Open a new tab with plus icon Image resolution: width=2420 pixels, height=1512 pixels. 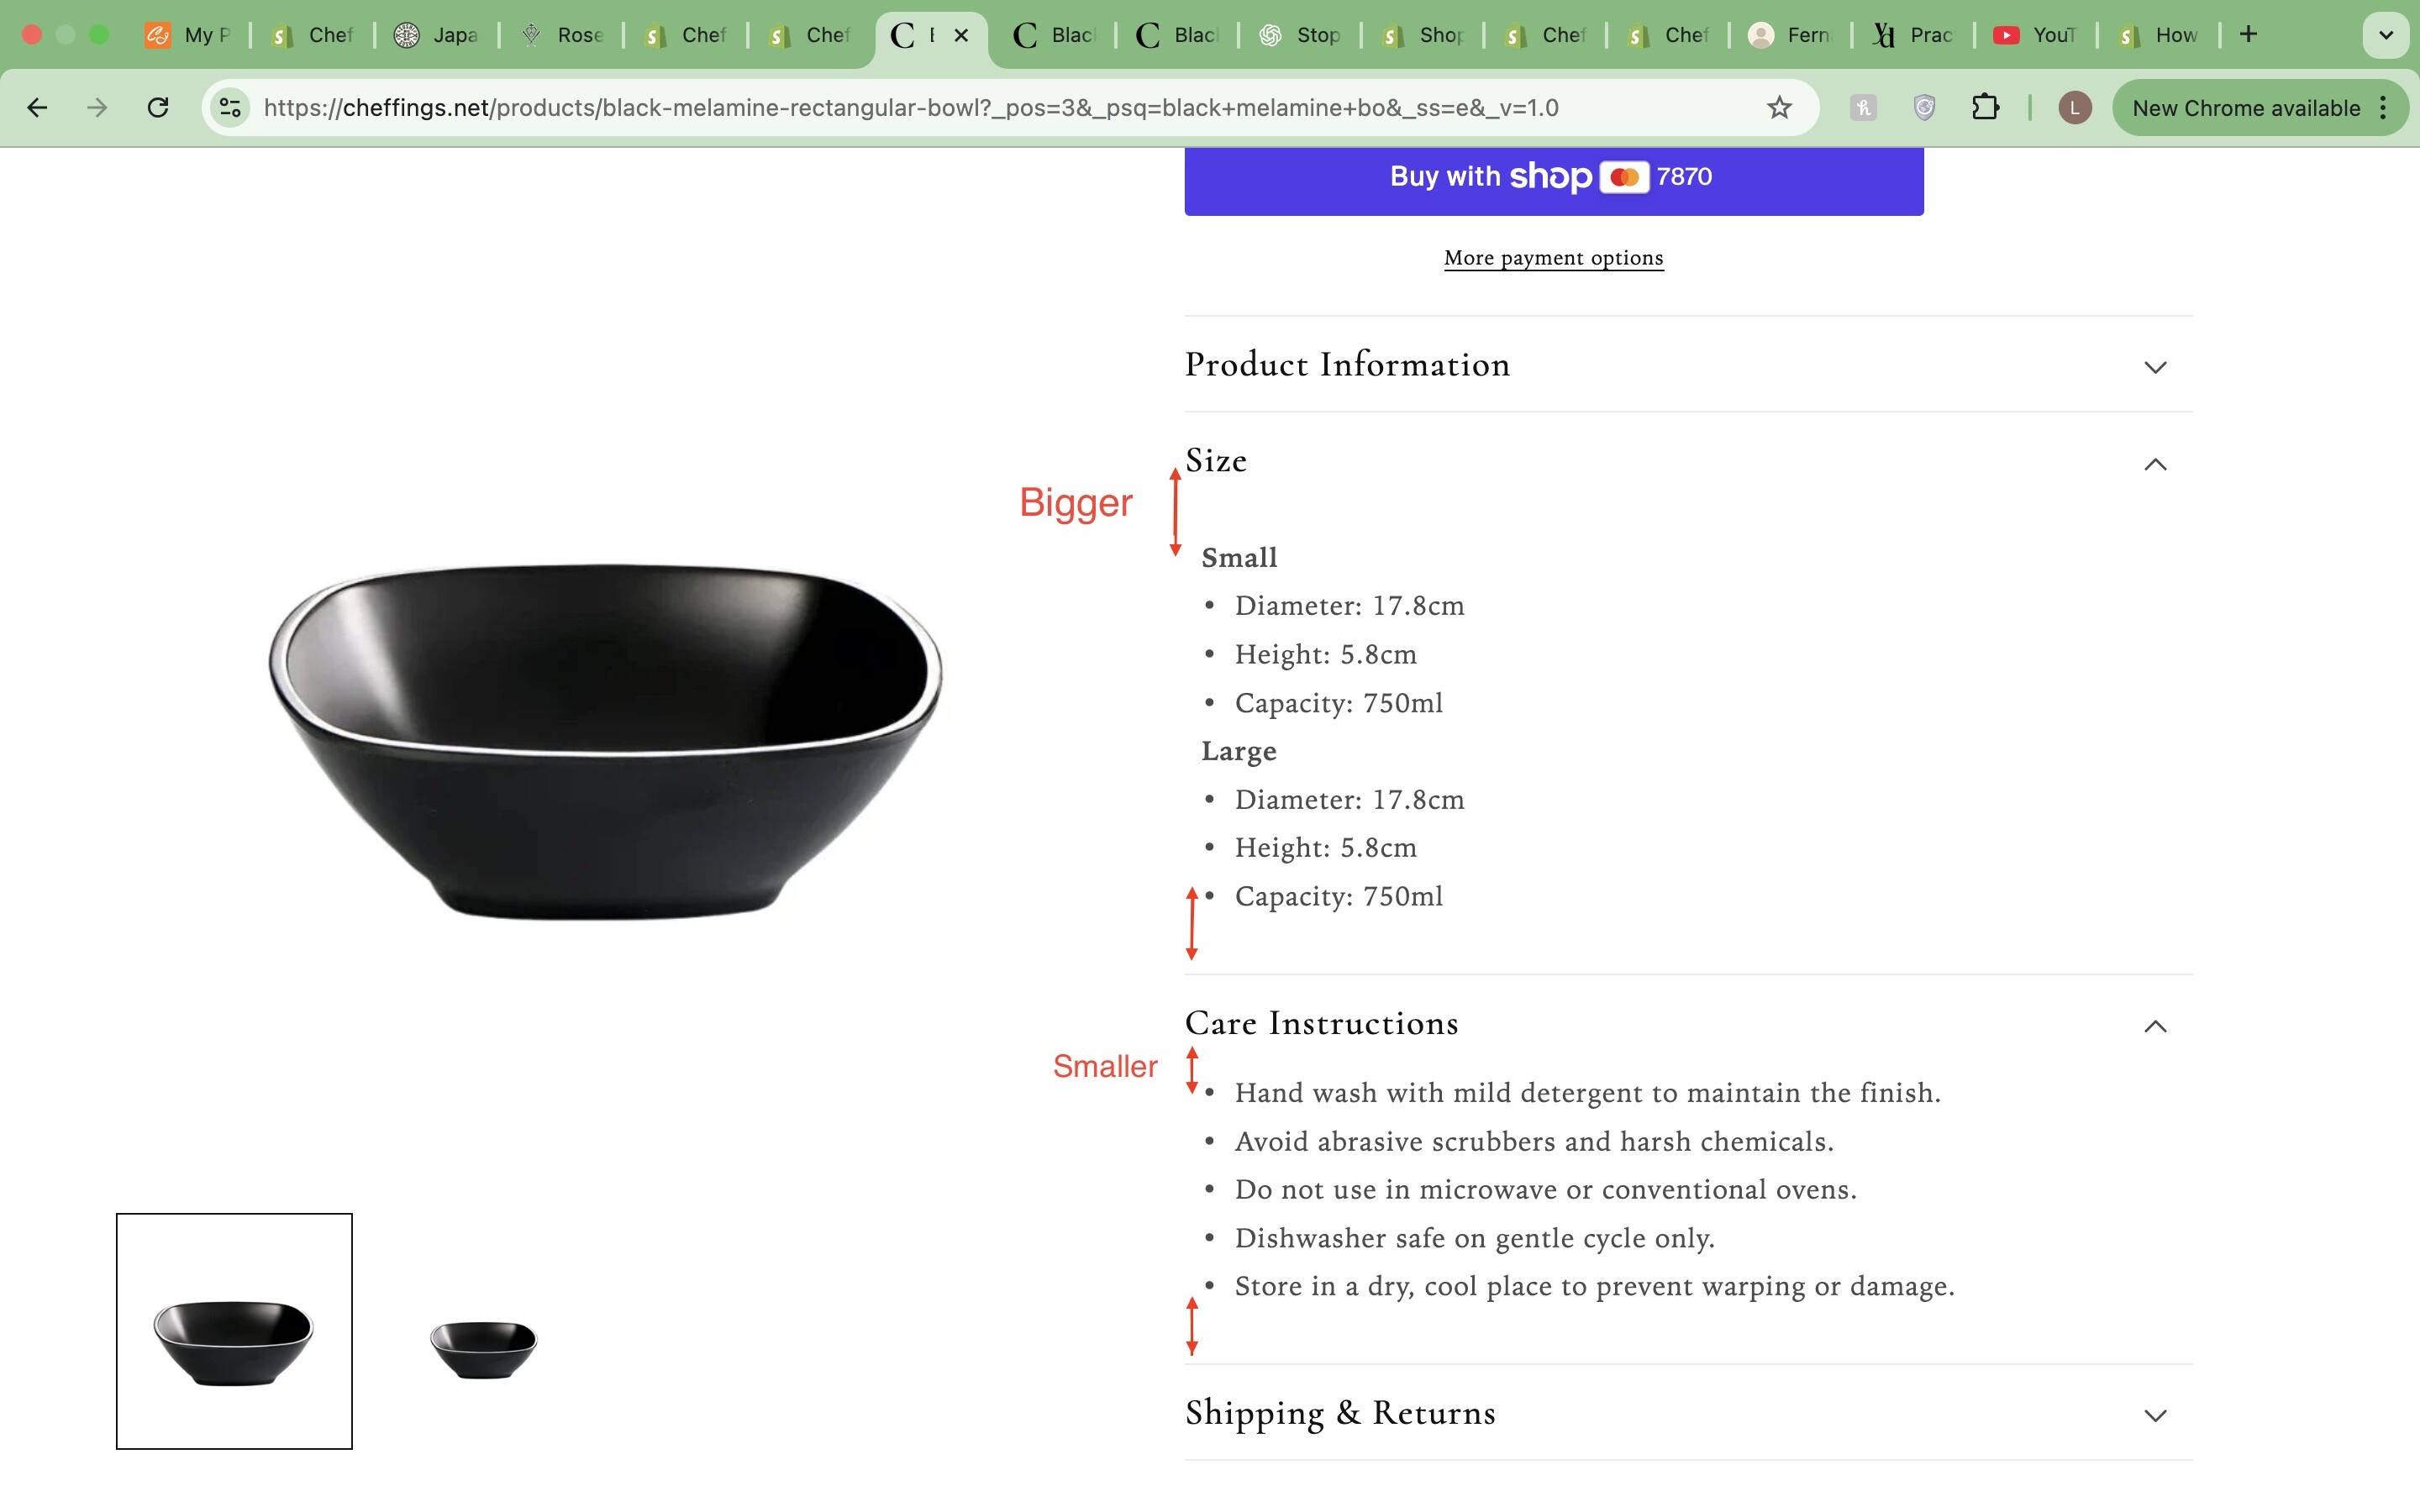(2249, 35)
